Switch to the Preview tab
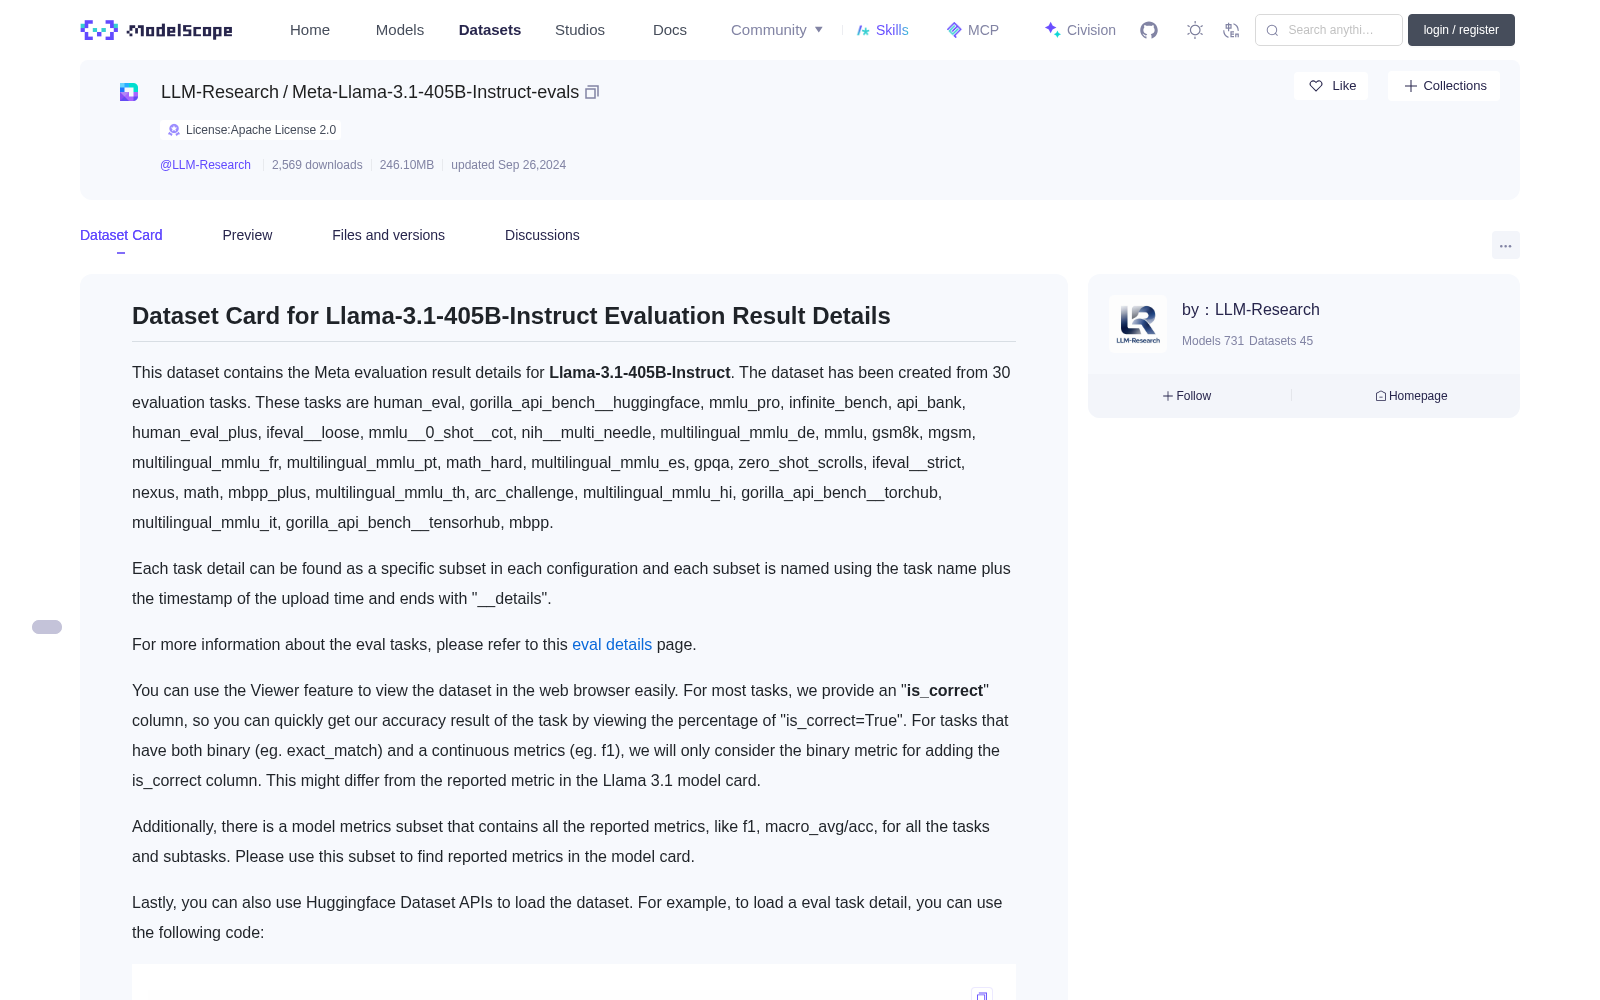Screen dimensions: 1600x1000 click(247, 235)
